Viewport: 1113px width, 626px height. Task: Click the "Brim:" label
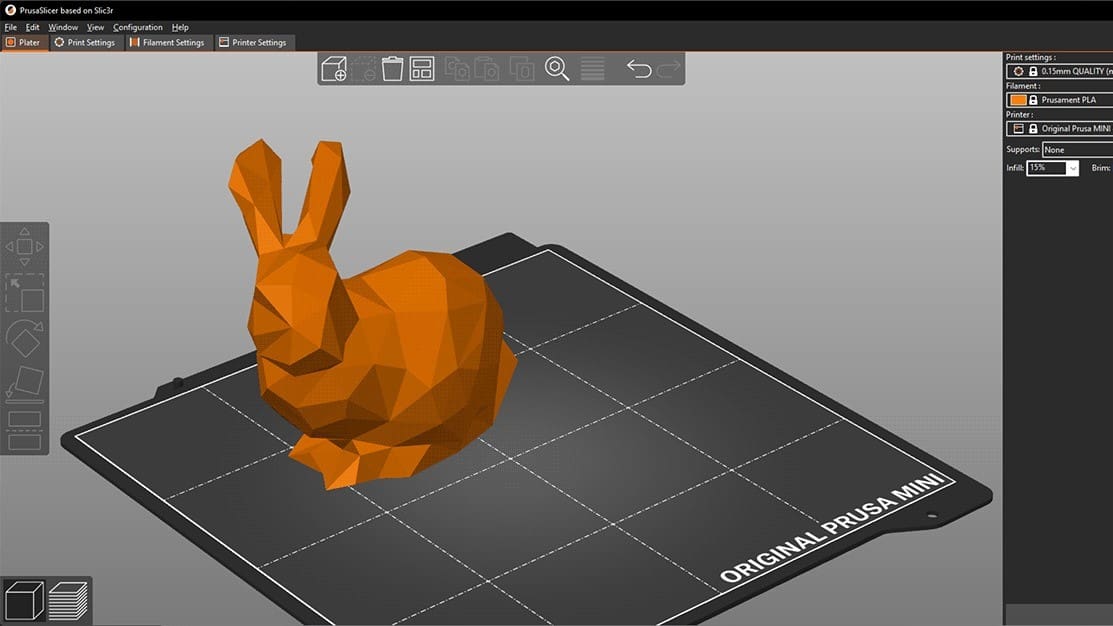(1101, 168)
